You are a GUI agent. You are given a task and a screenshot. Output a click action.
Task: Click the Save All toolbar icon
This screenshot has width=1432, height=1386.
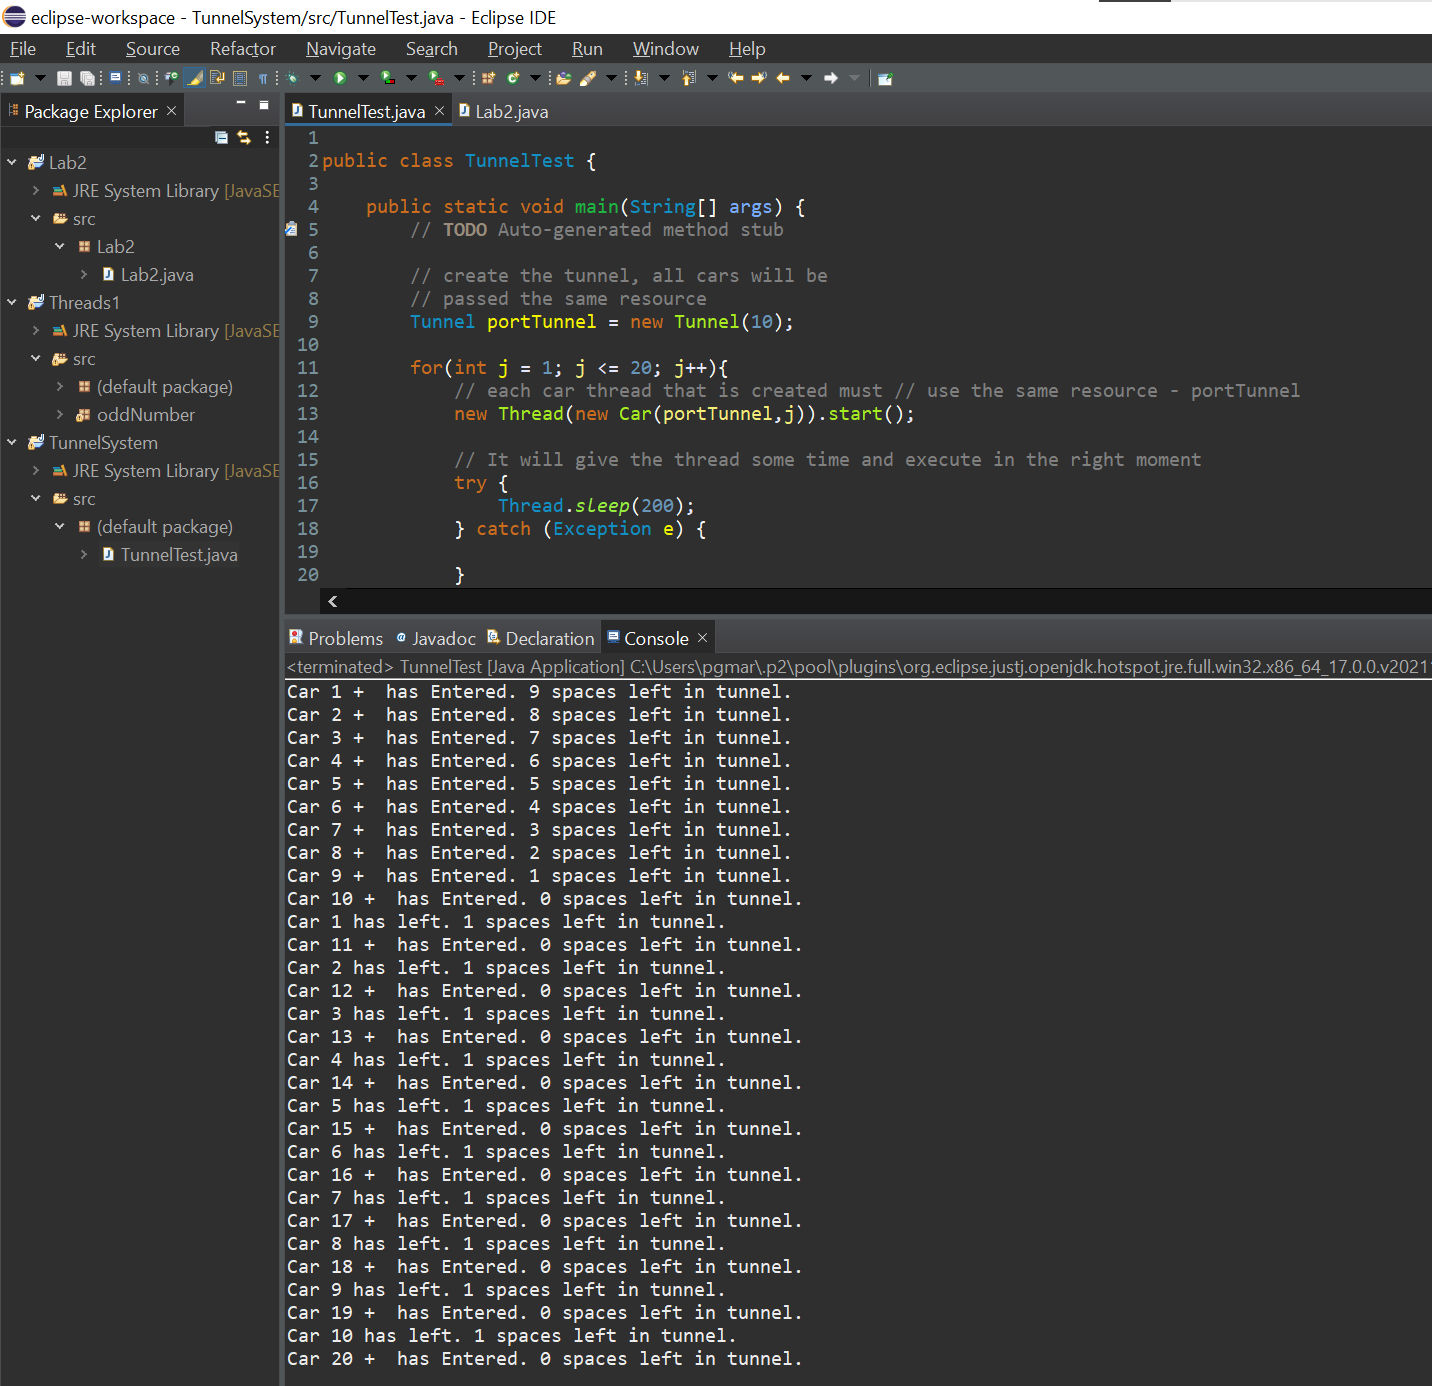coord(87,78)
